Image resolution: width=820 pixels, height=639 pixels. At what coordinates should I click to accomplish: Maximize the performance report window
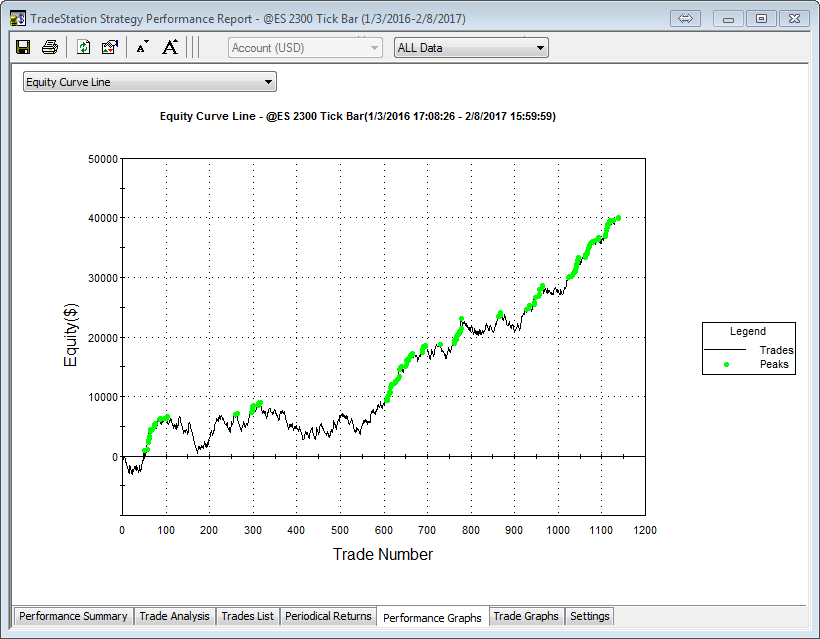pos(762,18)
